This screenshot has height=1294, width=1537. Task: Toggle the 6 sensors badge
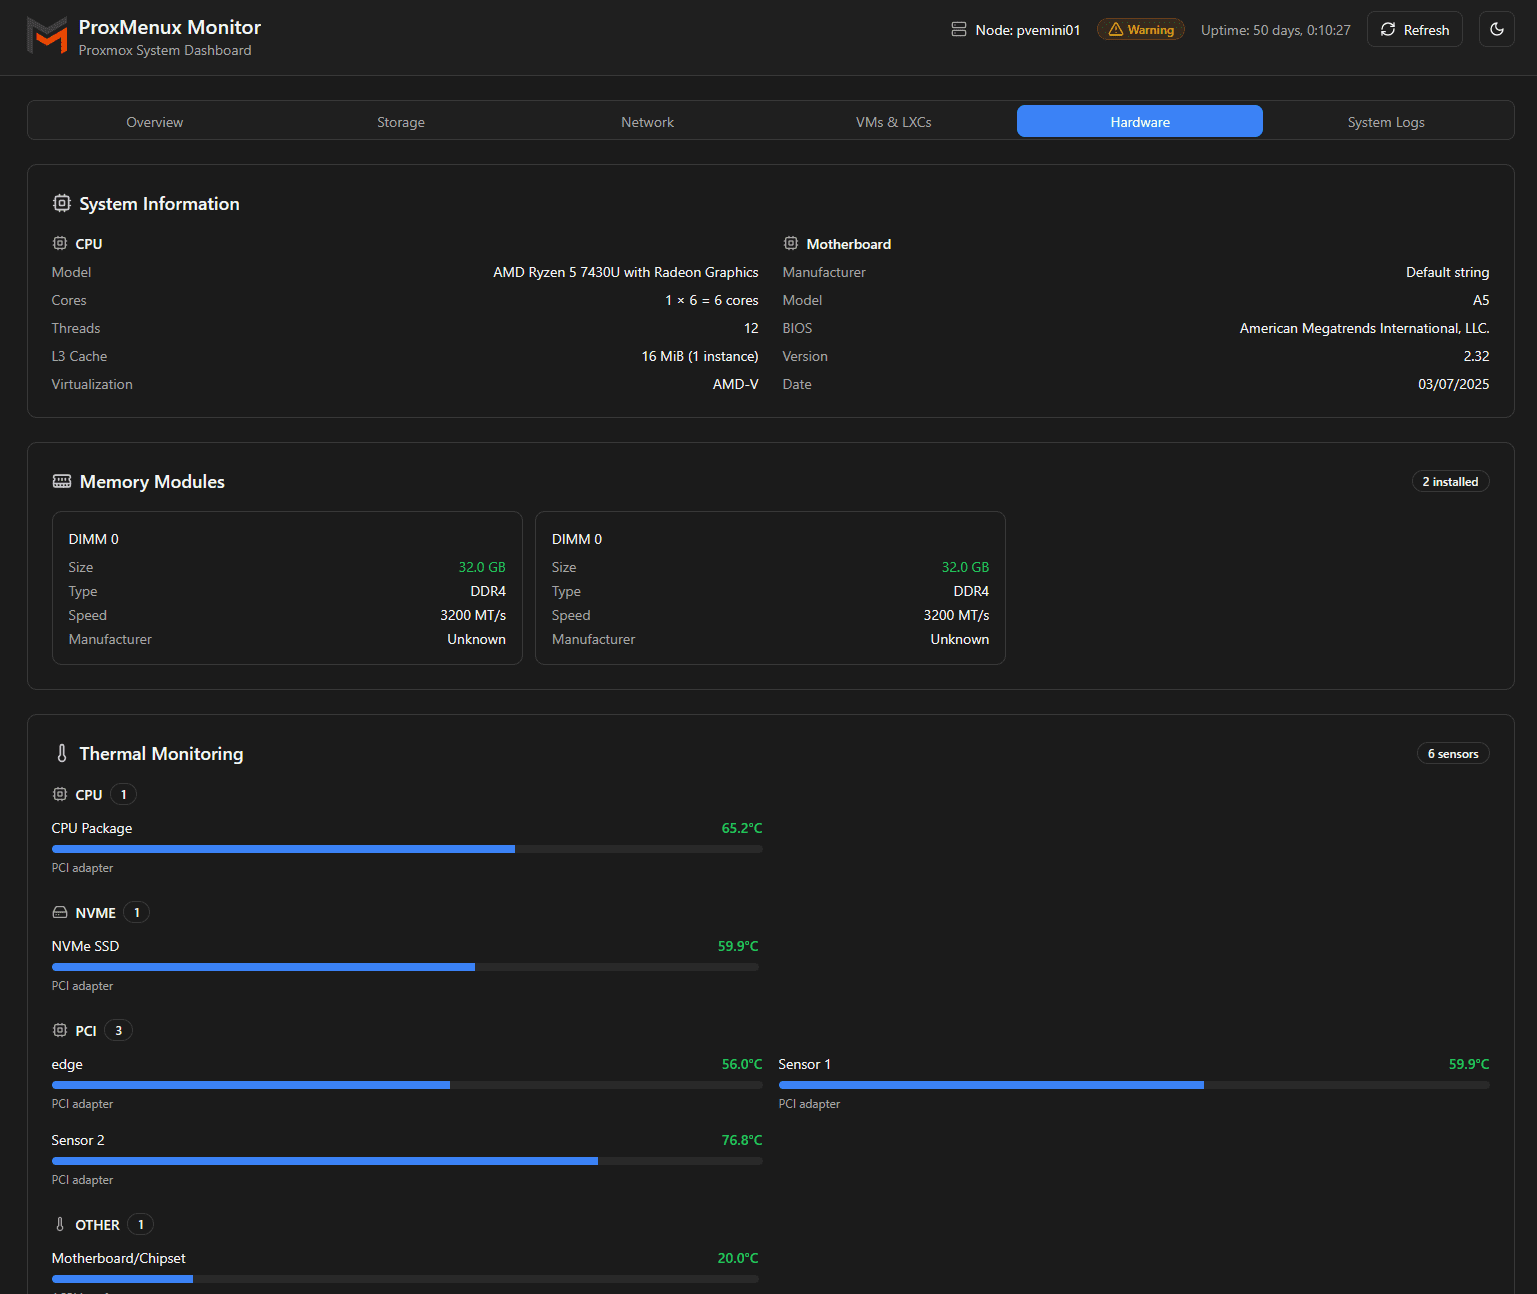1453,753
